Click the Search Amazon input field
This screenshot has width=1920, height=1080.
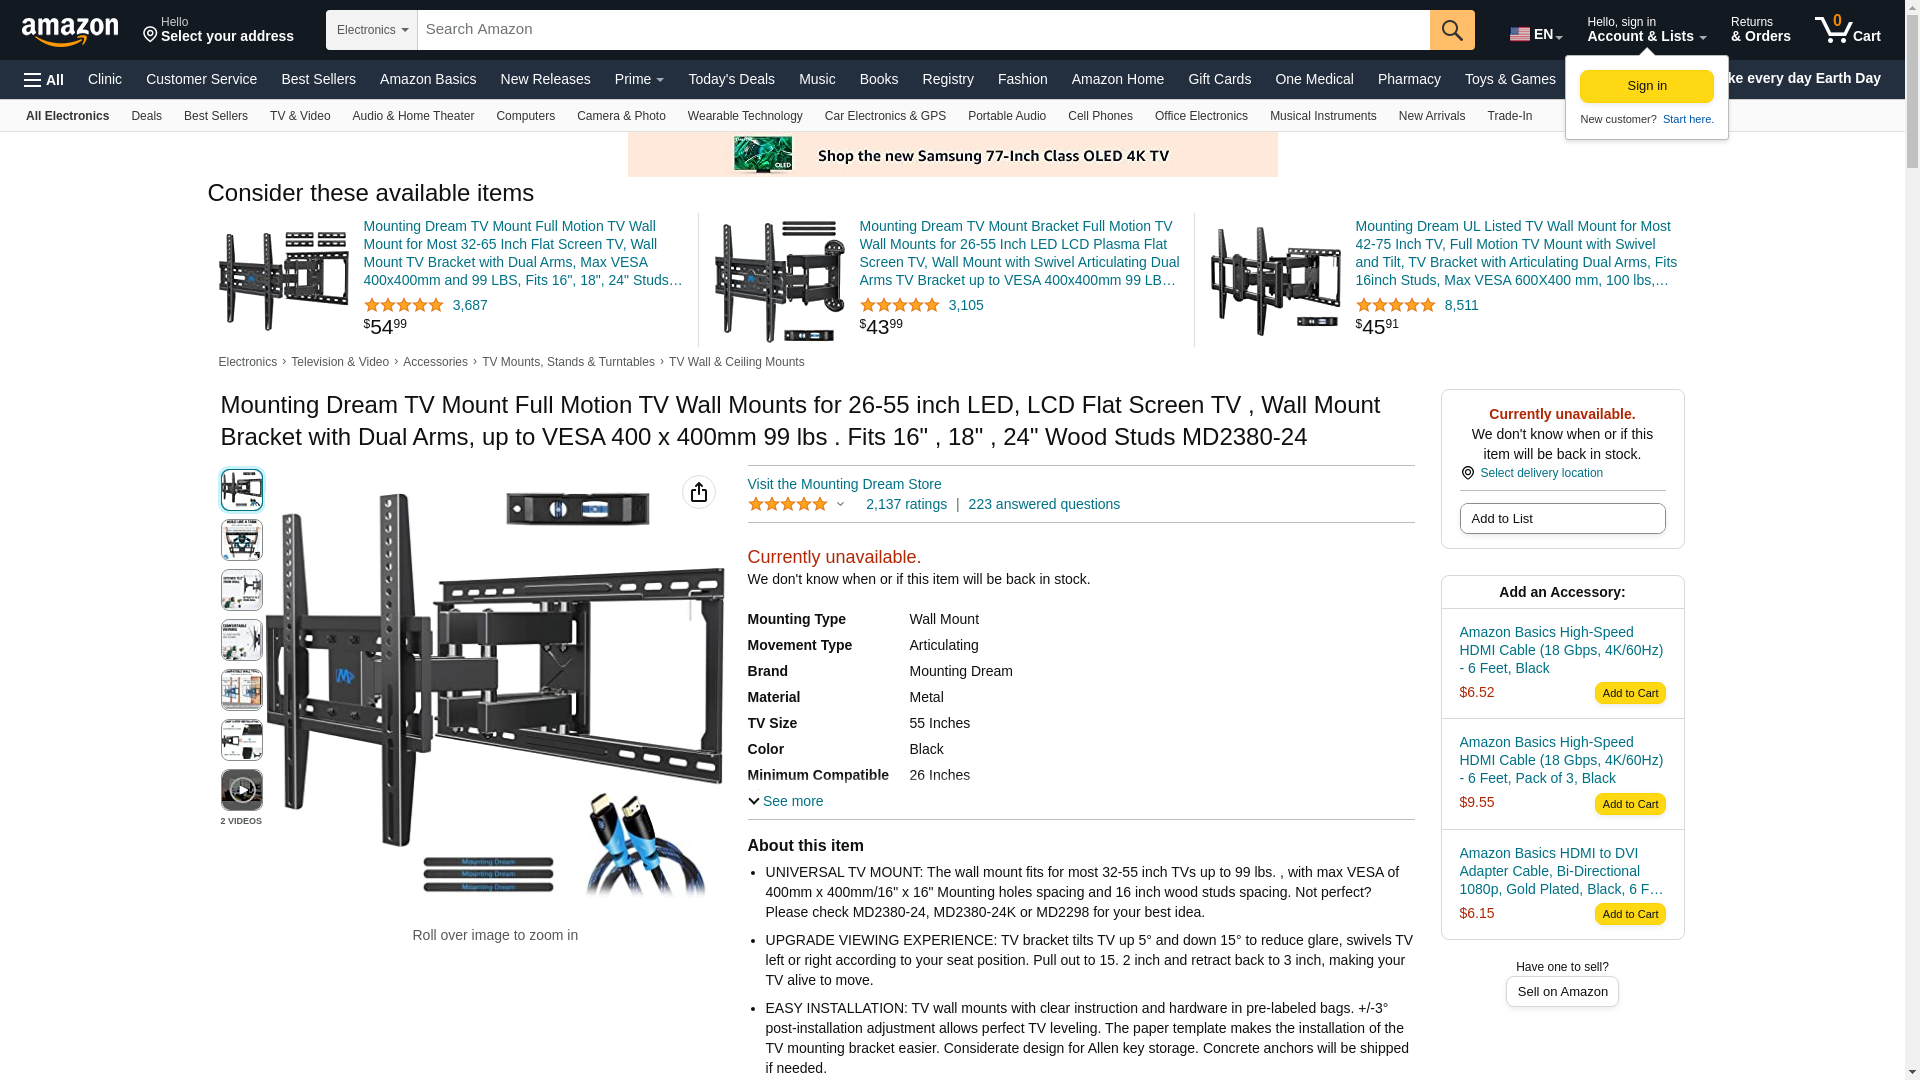click(x=923, y=30)
